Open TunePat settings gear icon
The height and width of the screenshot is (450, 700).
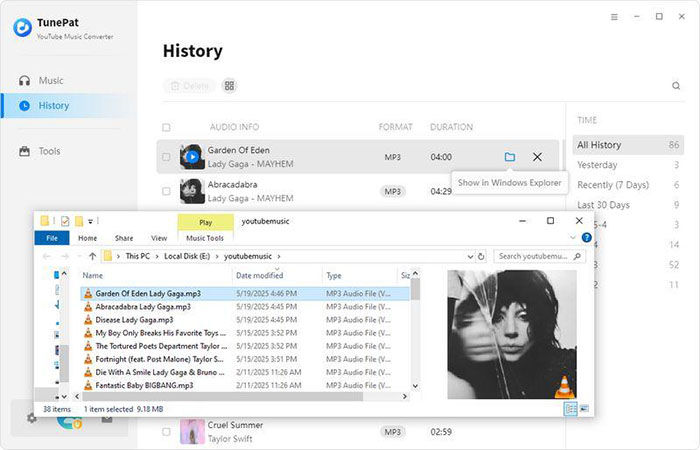pos(31,419)
